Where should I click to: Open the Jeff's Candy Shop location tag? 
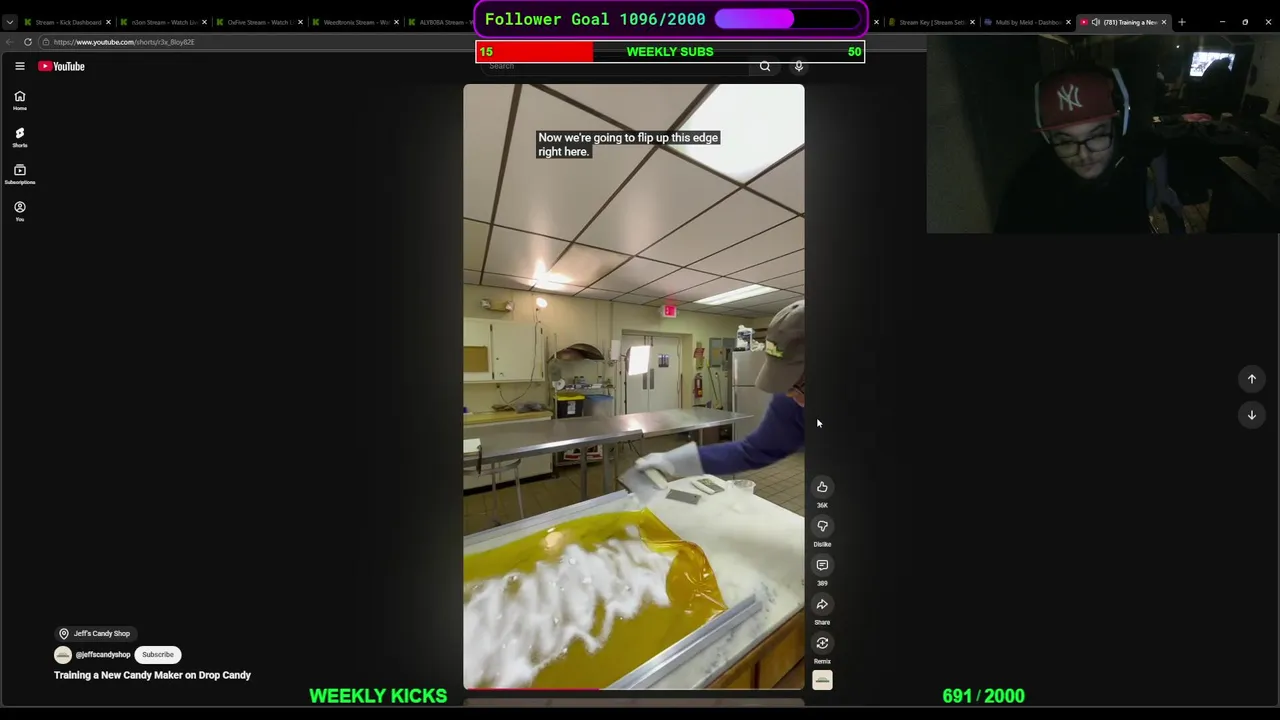[94, 634]
